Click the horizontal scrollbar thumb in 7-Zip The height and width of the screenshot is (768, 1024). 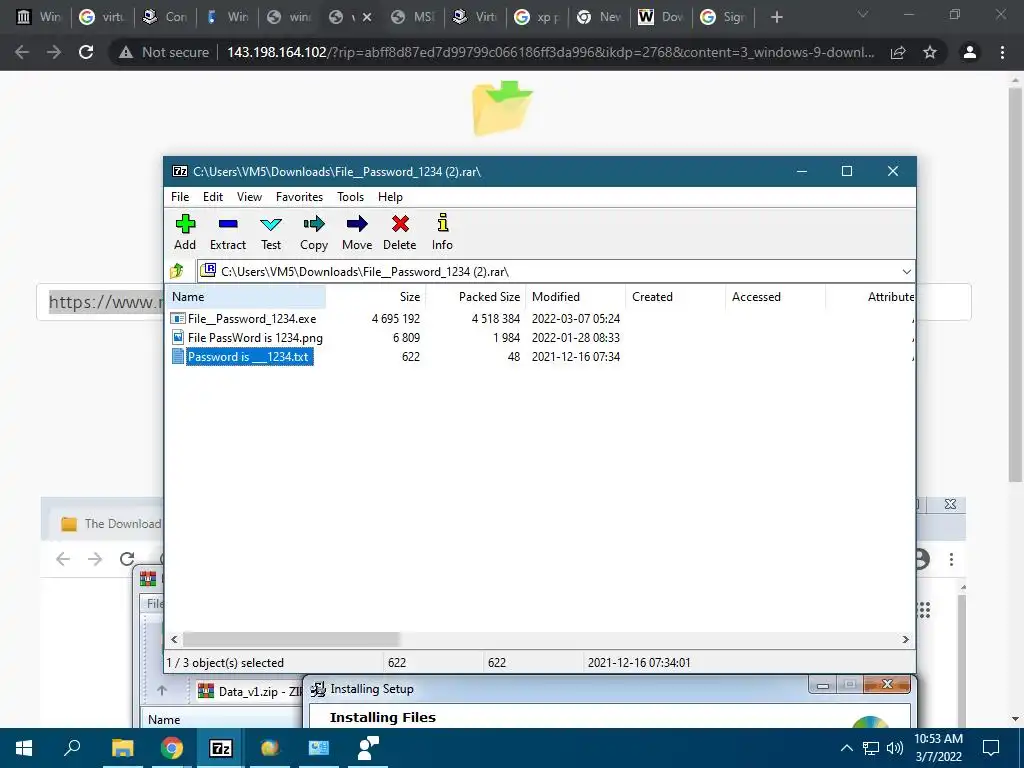tap(291, 639)
